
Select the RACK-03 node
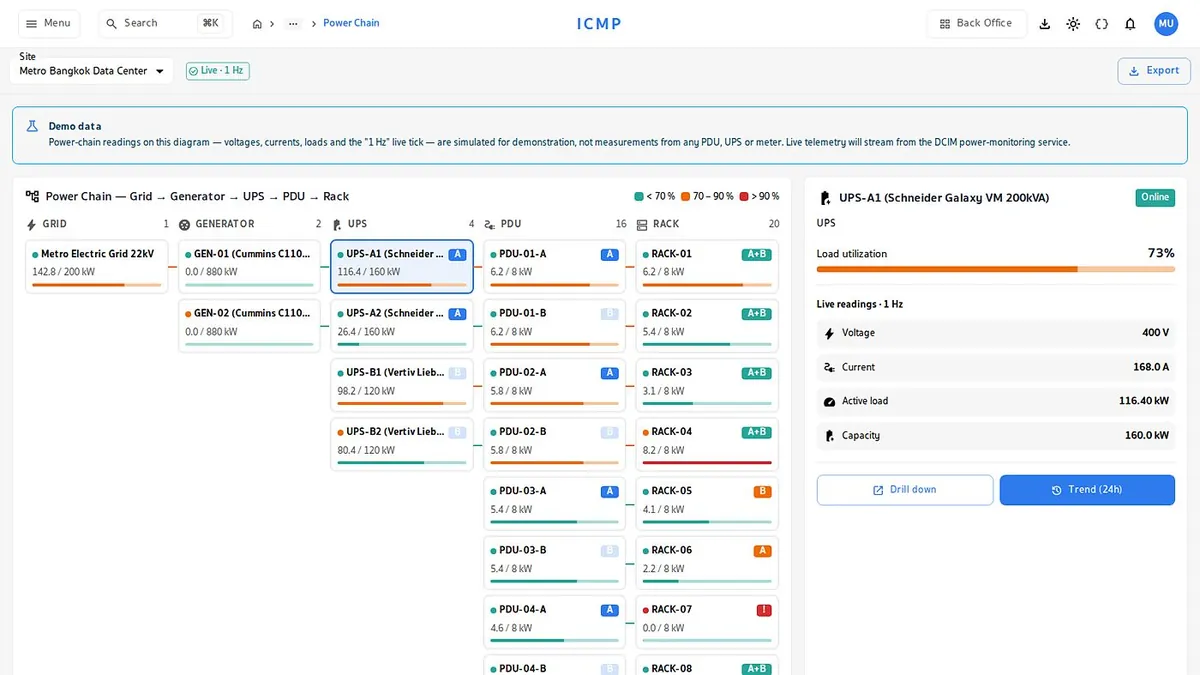[x=707, y=385]
